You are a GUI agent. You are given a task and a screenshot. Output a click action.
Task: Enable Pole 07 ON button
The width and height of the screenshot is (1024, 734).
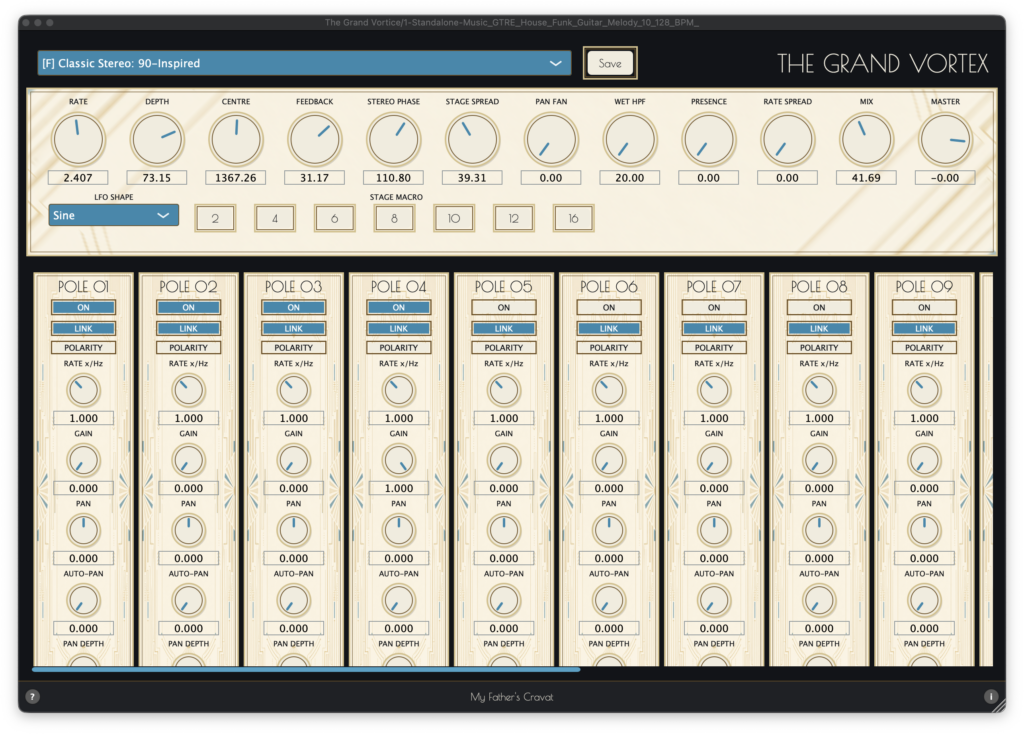[714, 307]
